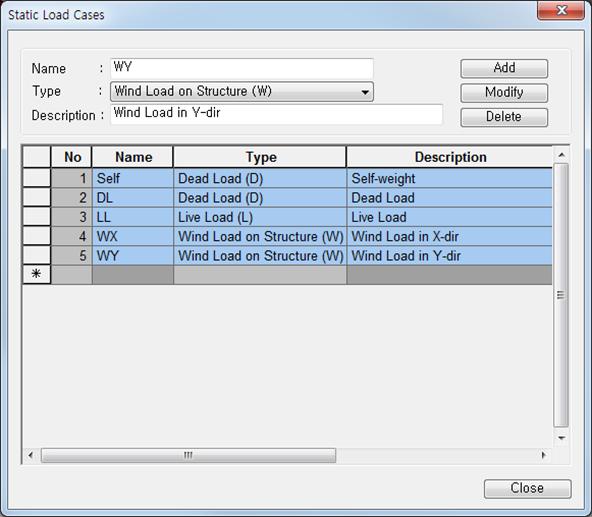Click the vertical scrollbar up arrow
This screenshot has width=592, height=517.
point(561,155)
